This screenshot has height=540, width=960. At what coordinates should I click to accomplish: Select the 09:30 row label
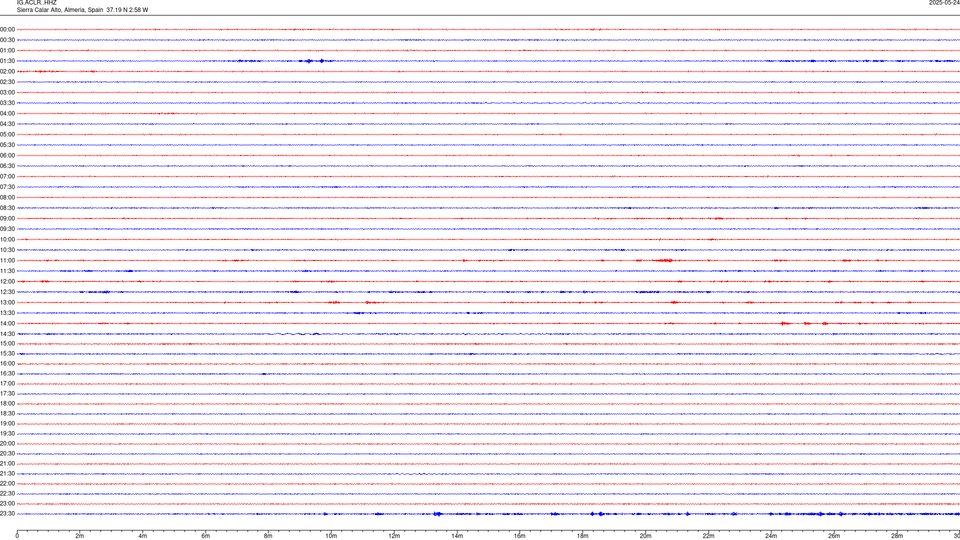click(x=7, y=229)
